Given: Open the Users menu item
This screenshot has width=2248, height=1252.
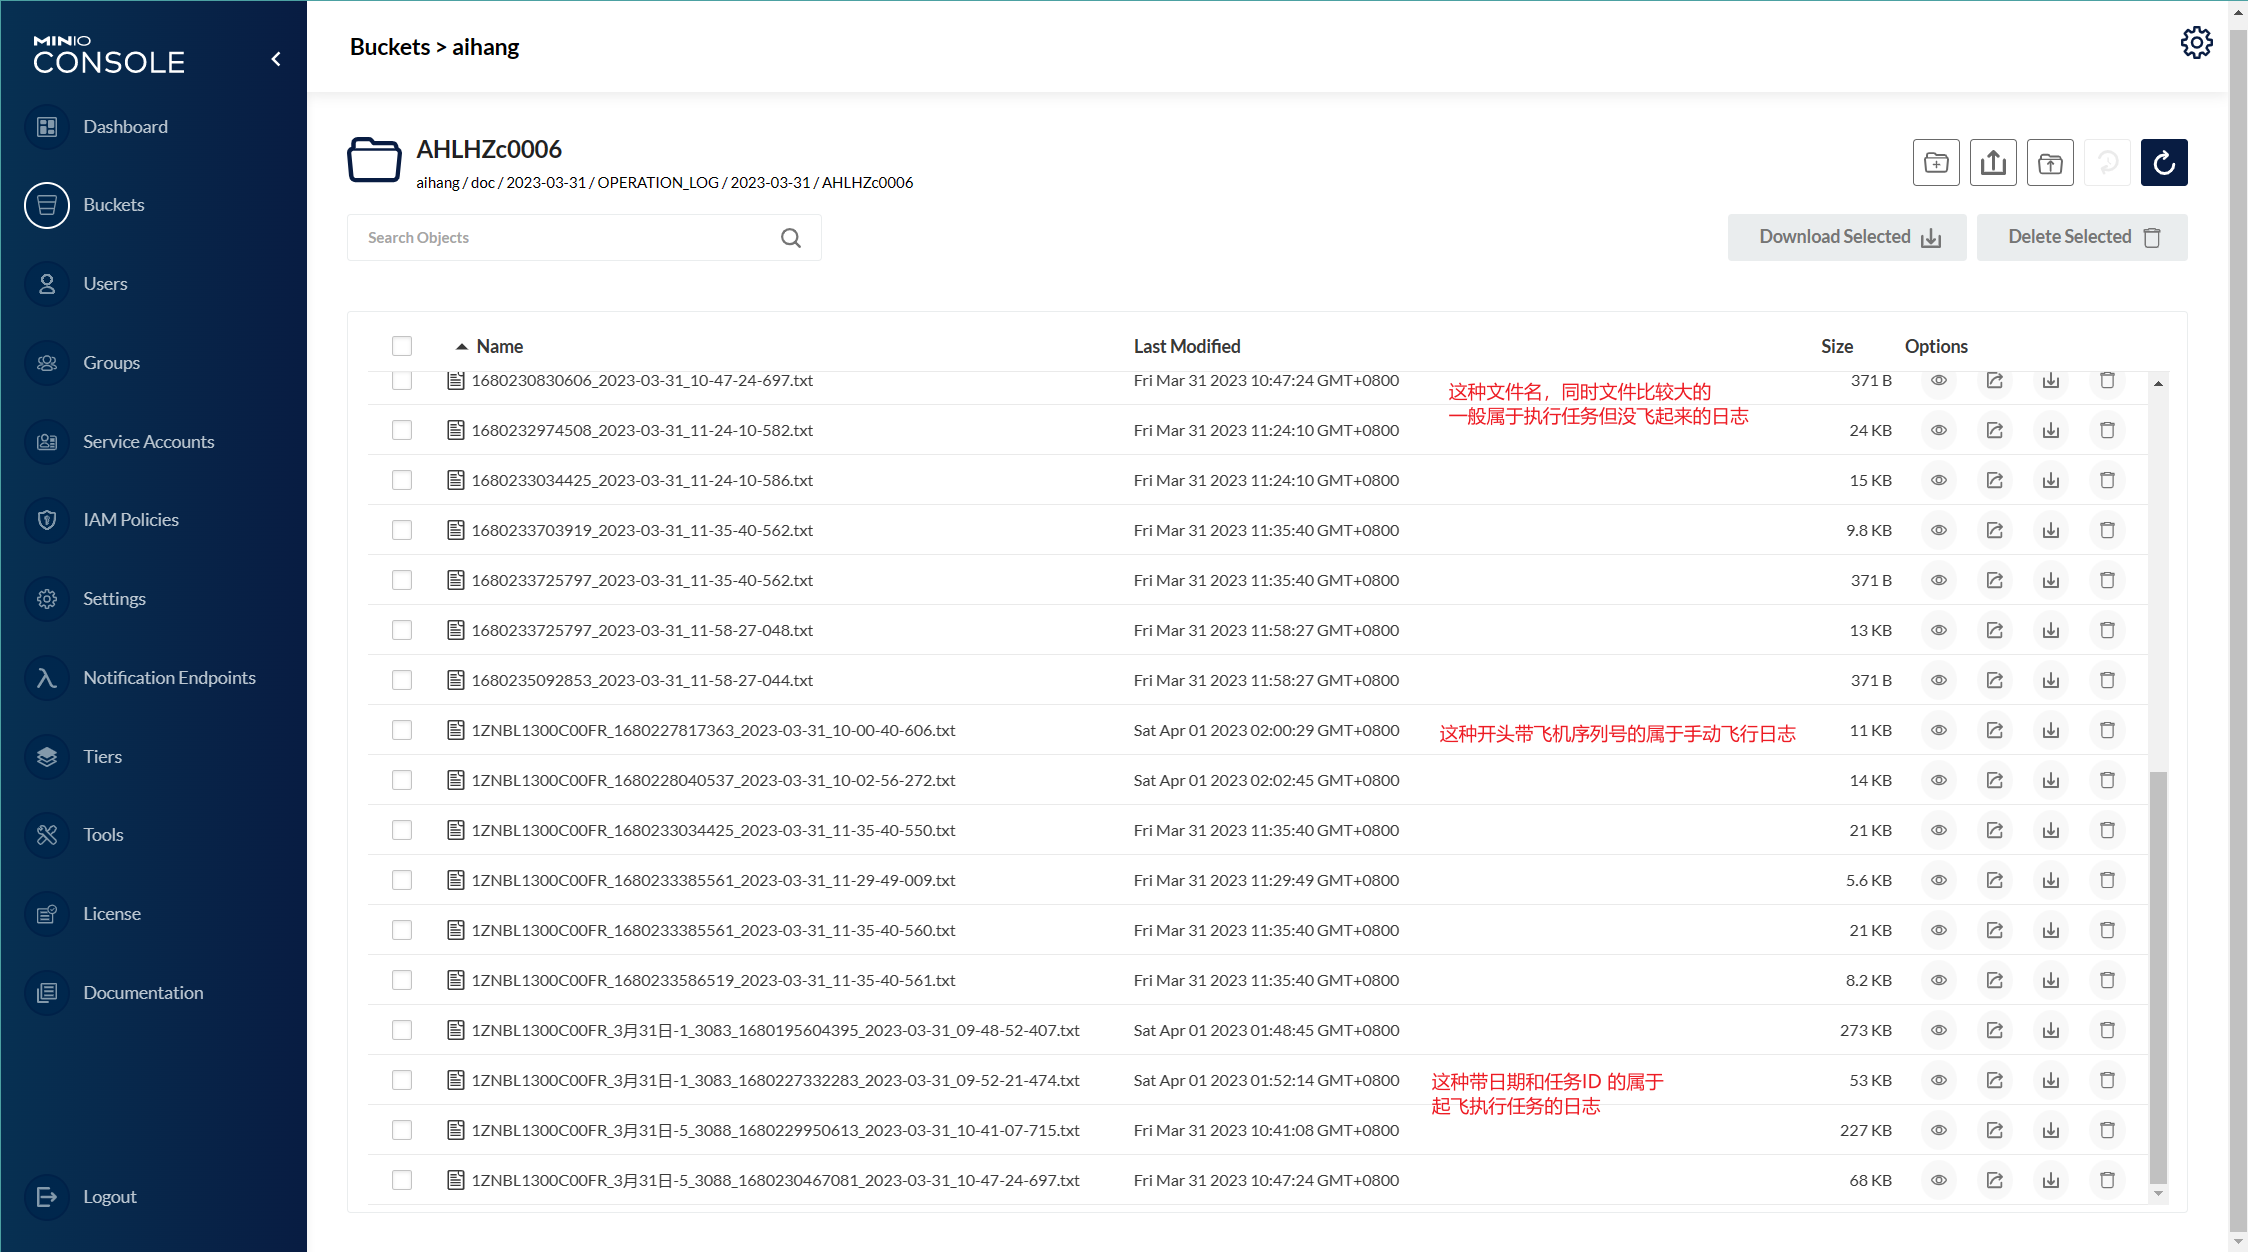Looking at the screenshot, I should point(105,284).
